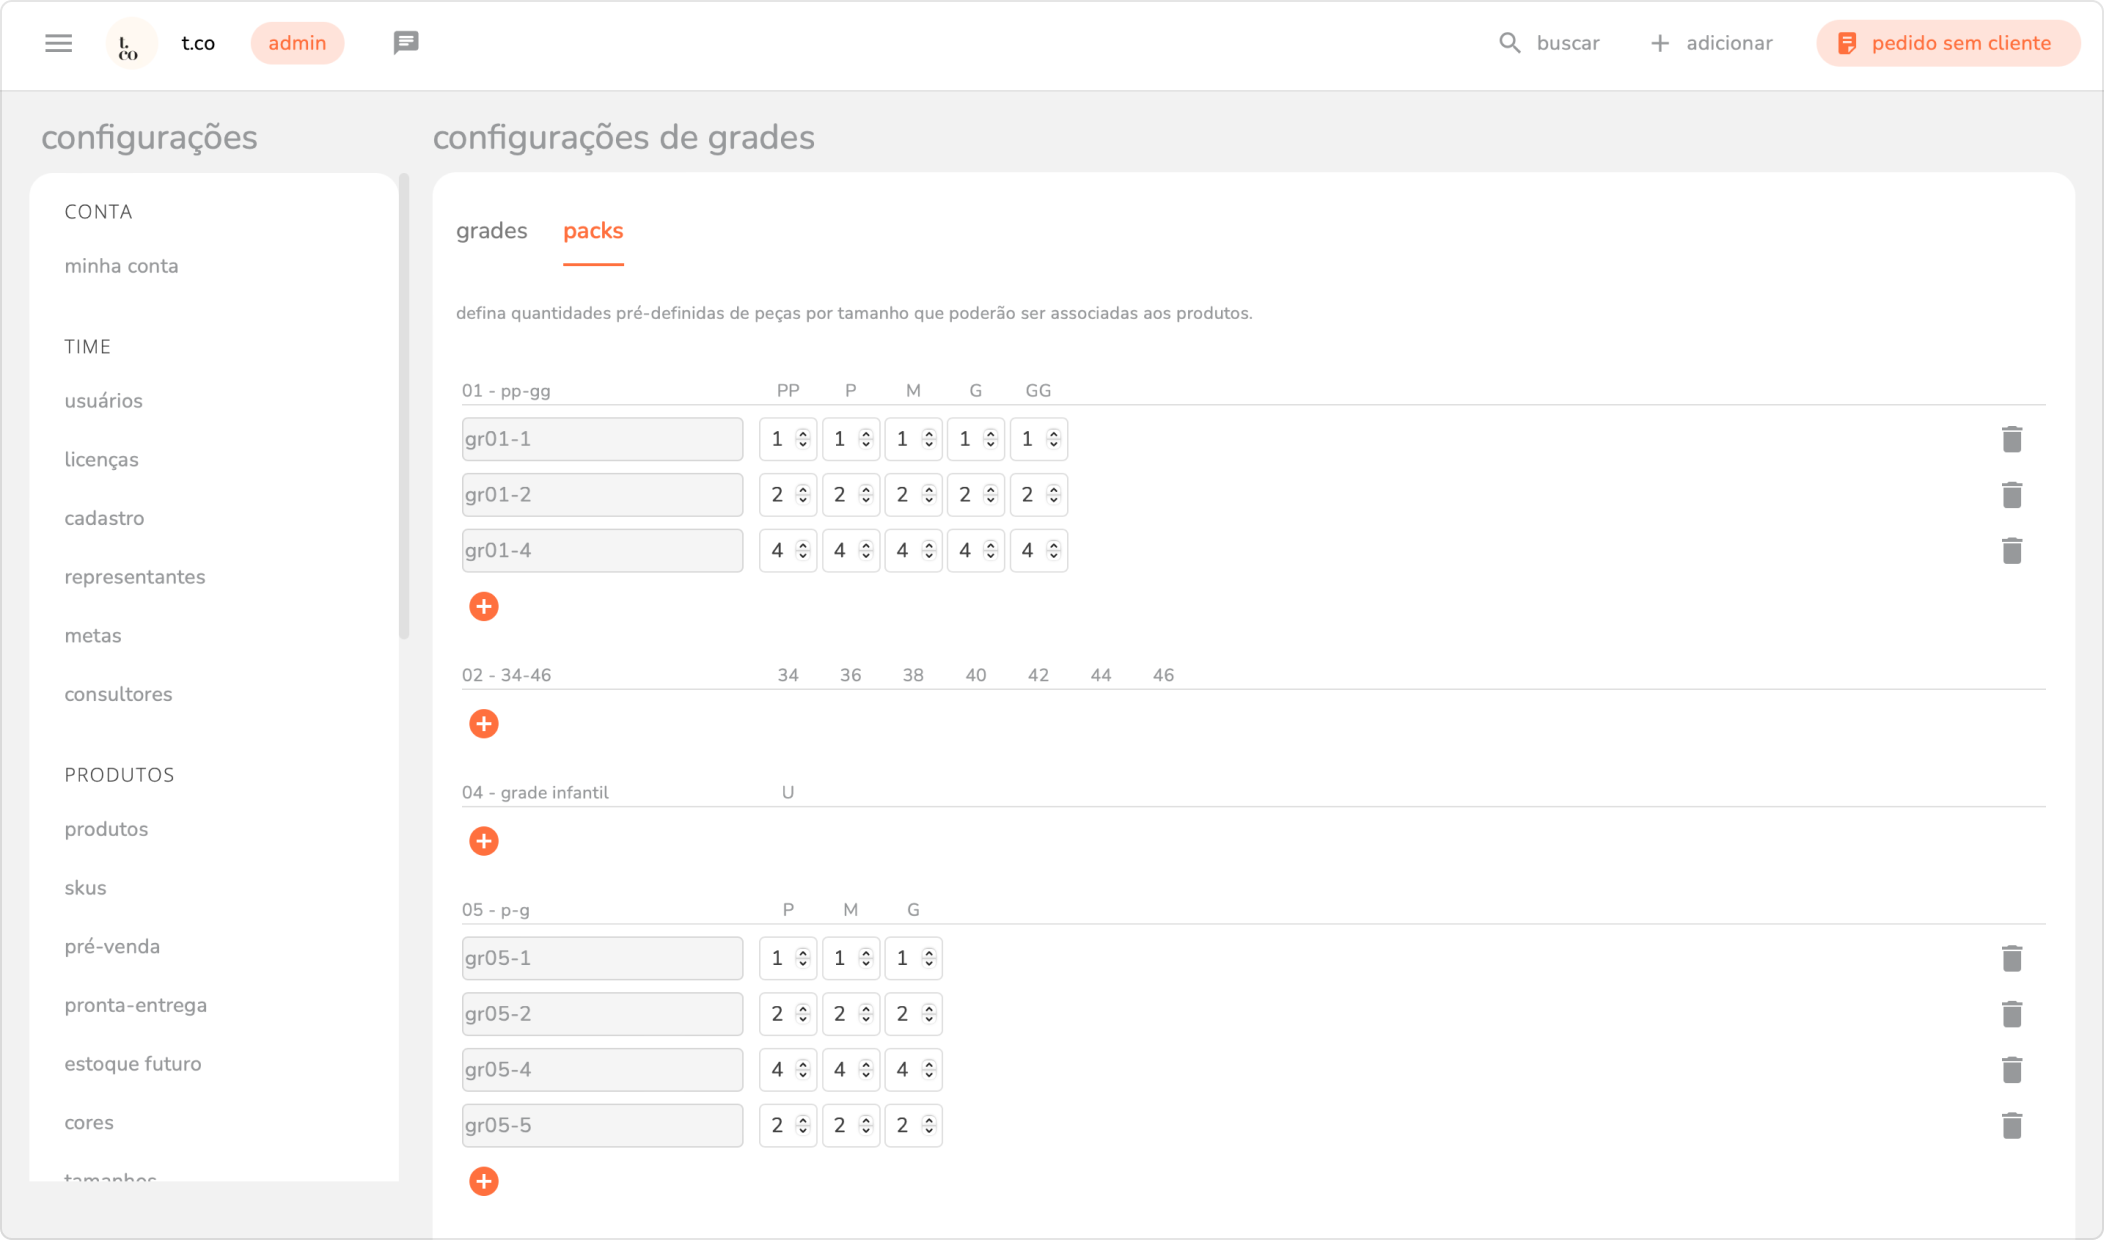The height and width of the screenshot is (1240, 2104).
Task: Add new pack to 02 - 34-46 grade
Action: pyautogui.click(x=484, y=724)
